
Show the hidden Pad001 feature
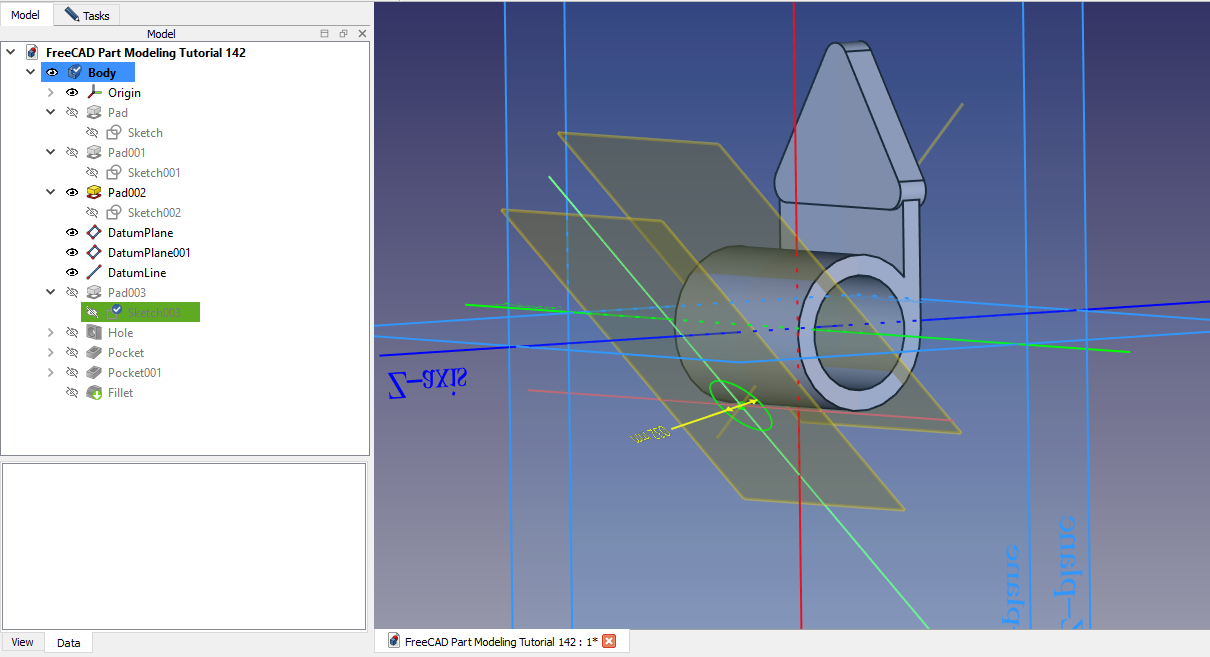(72, 153)
